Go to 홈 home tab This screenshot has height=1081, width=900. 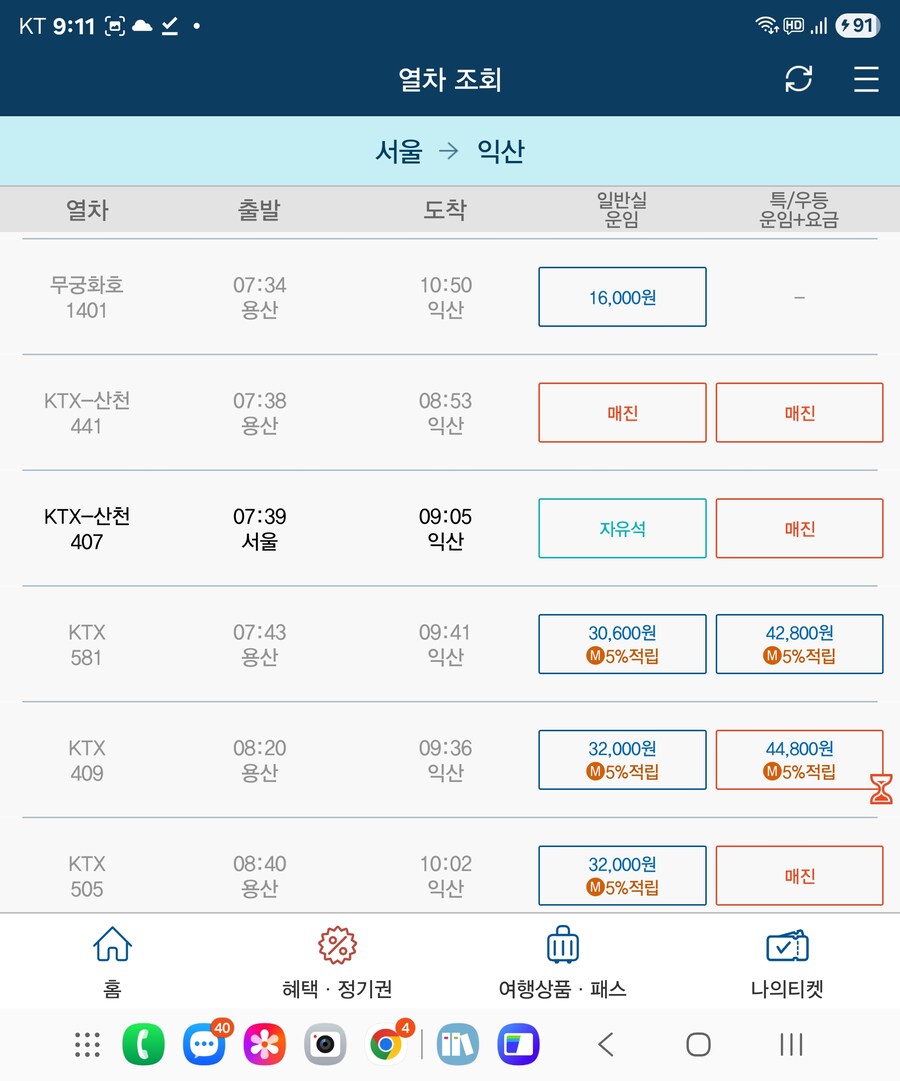[x=112, y=962]
